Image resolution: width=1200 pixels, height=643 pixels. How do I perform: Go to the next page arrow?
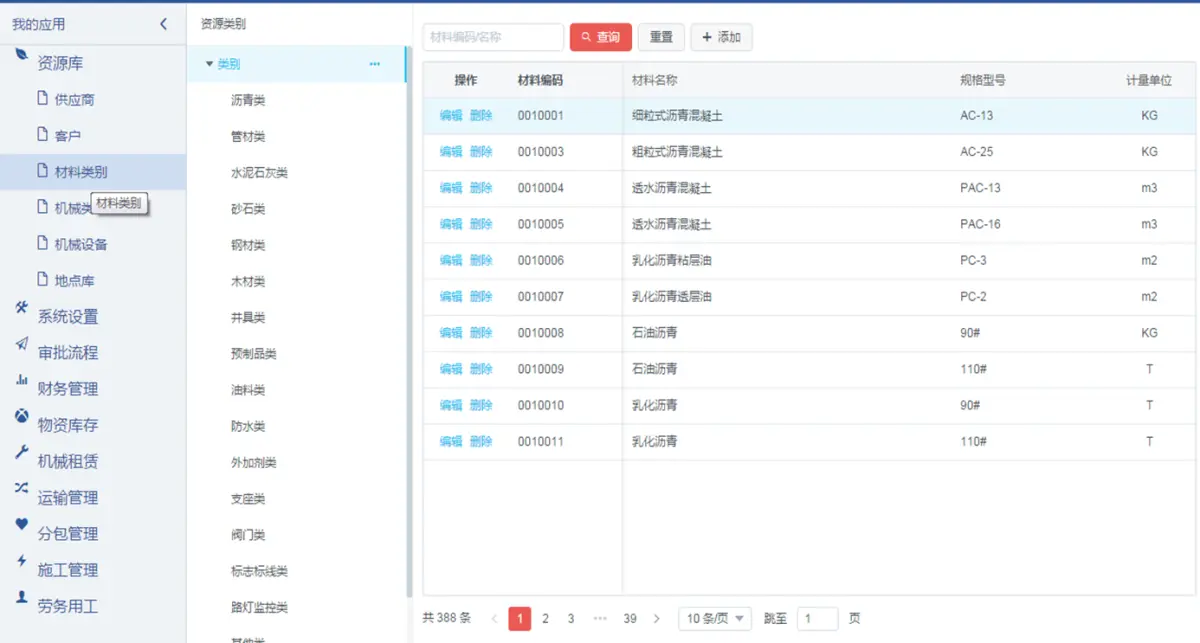(x=656, y=619)
